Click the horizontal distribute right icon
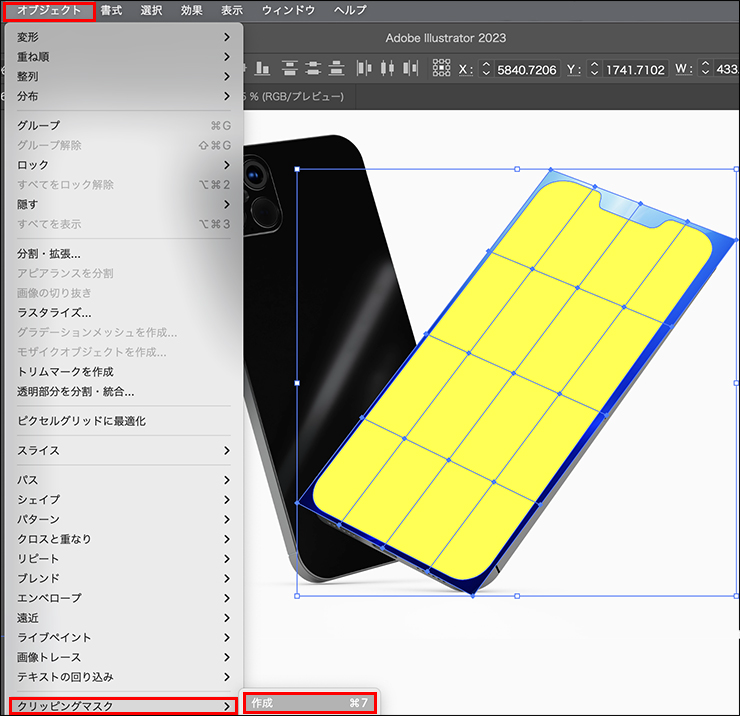740x716 pixels. (408, 68)
